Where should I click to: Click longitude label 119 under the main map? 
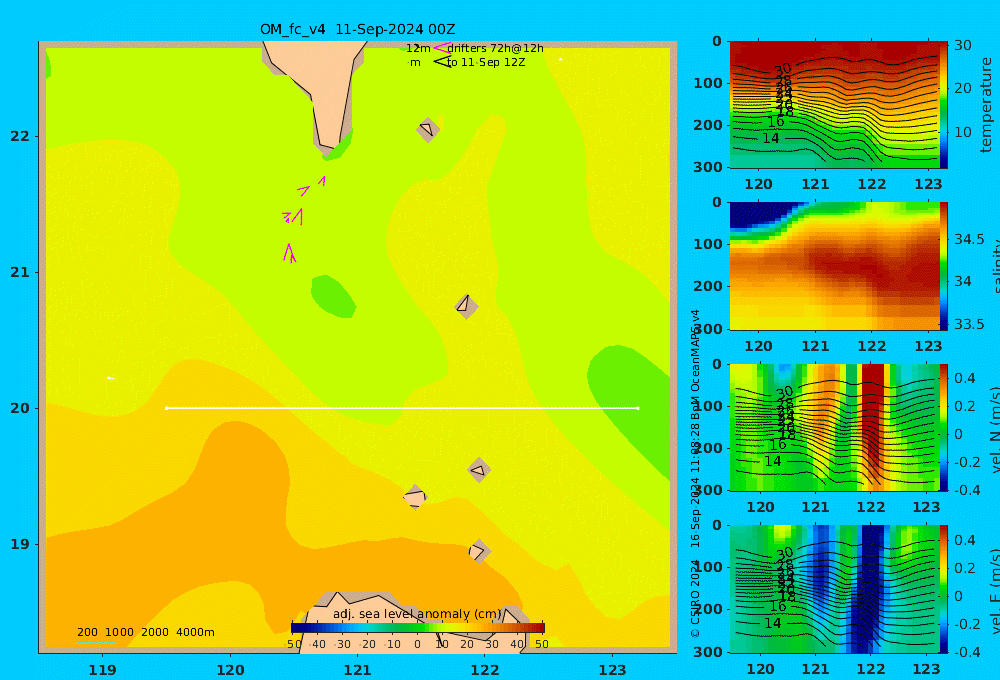(102, 670)
